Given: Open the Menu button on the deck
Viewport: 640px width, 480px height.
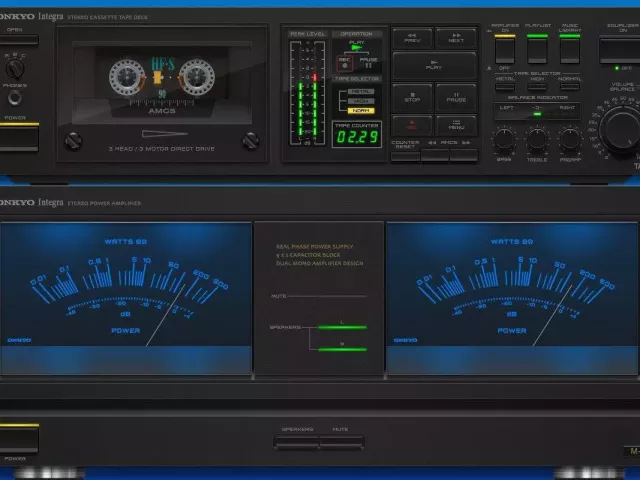Looking at the screenshot, I should [456, 125].
